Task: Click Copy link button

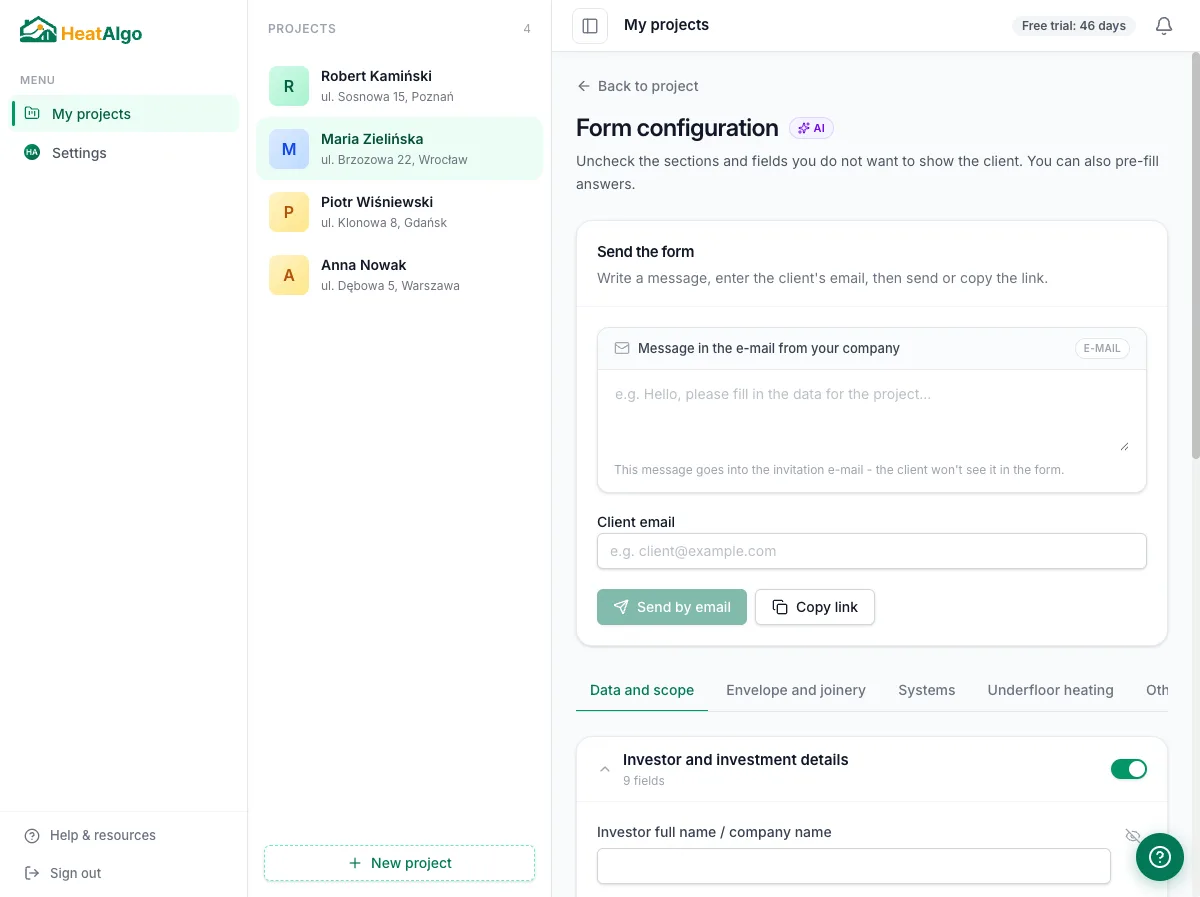Action: click(x=815, y=607)
